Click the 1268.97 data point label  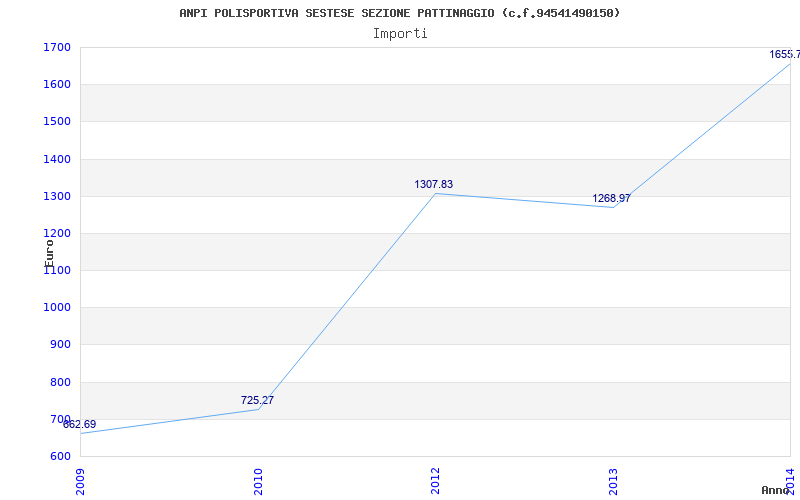[x=611, y=198]
